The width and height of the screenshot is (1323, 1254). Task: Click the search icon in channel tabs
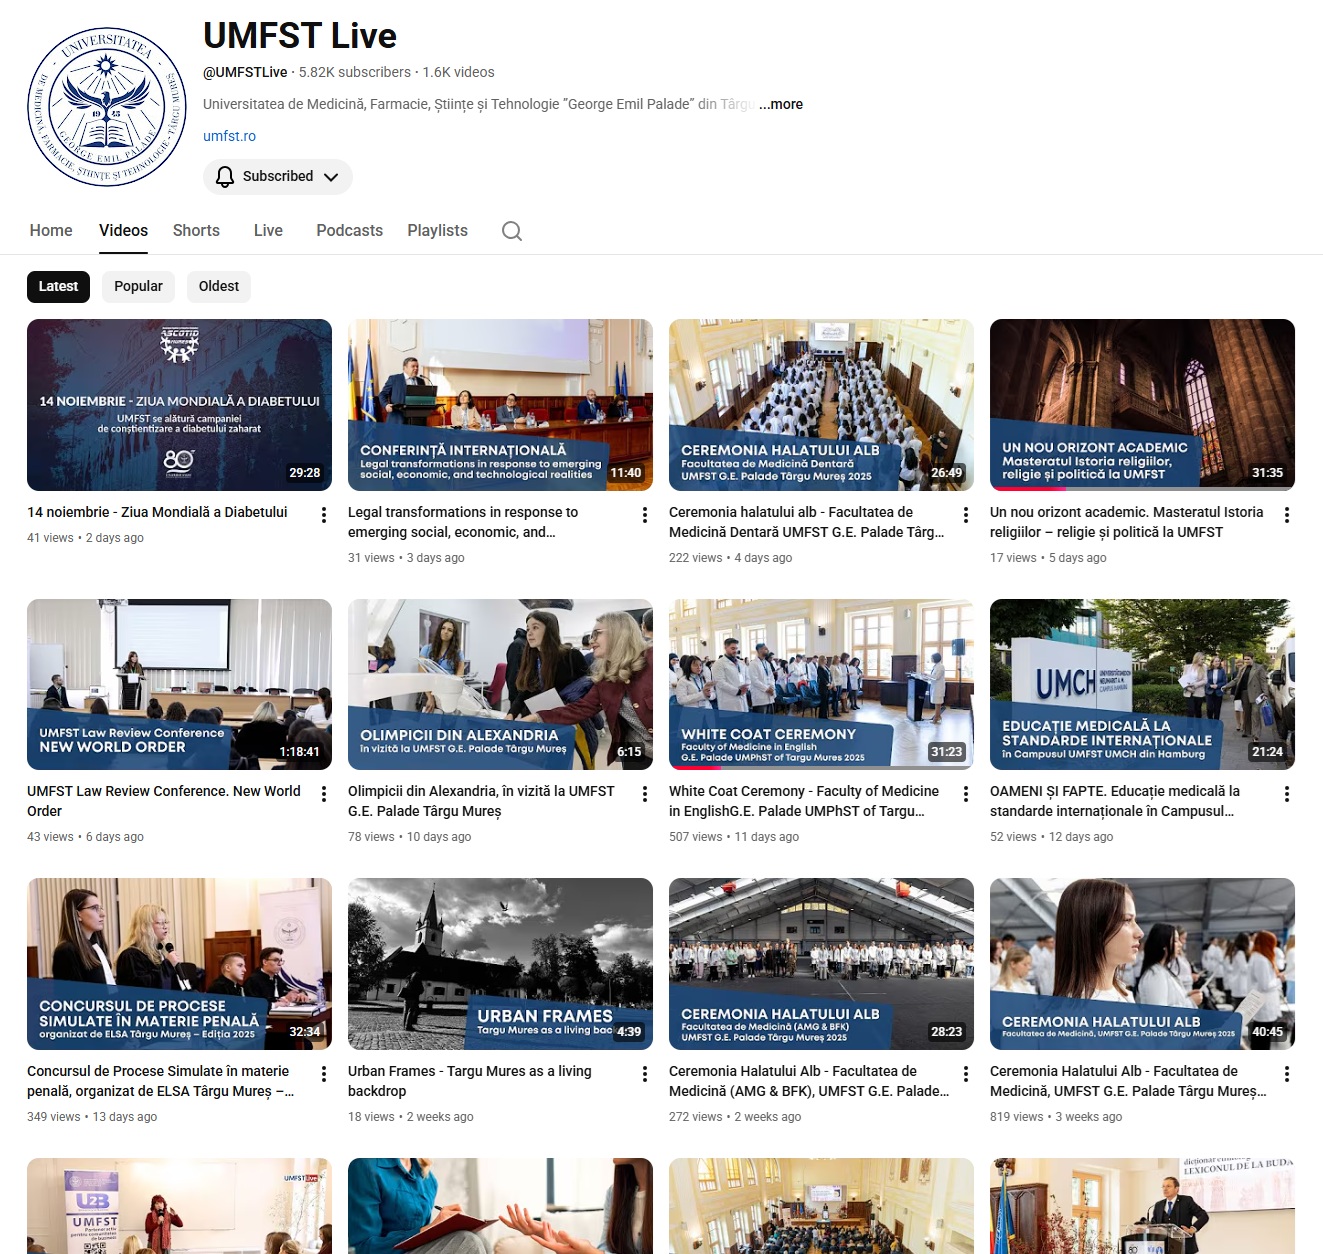coord(512,231)
